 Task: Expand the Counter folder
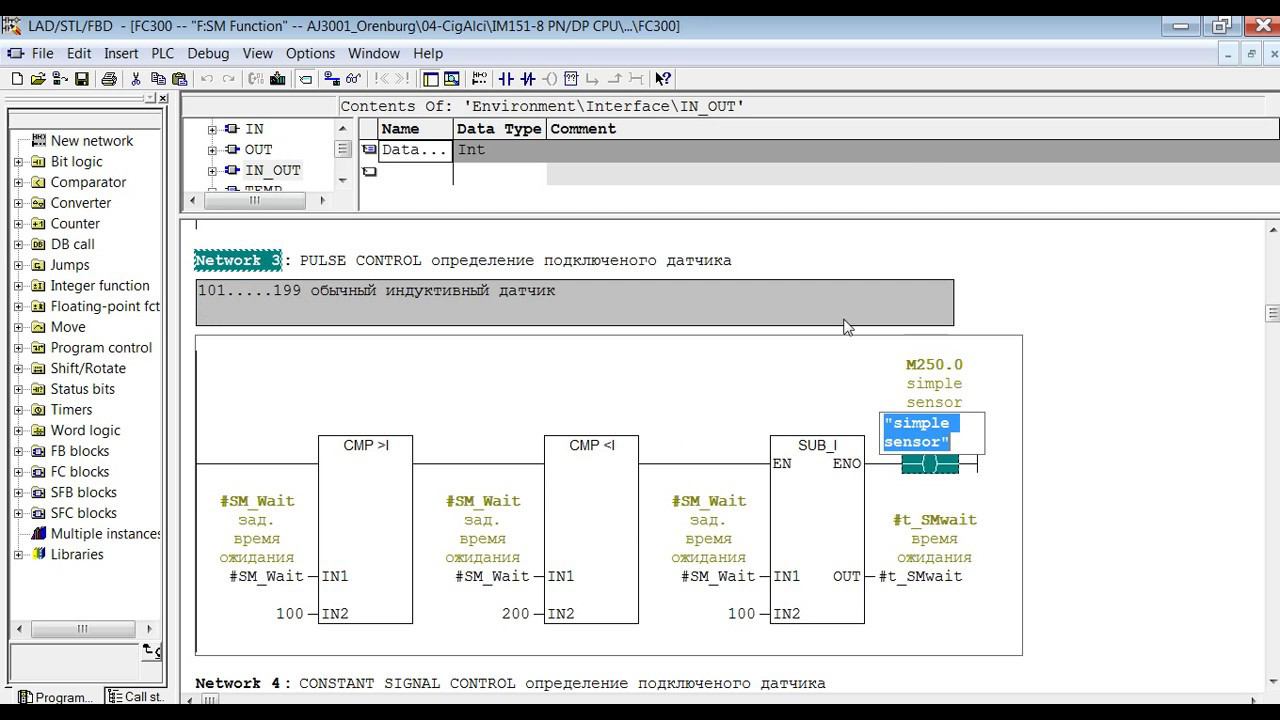point(19,224)
